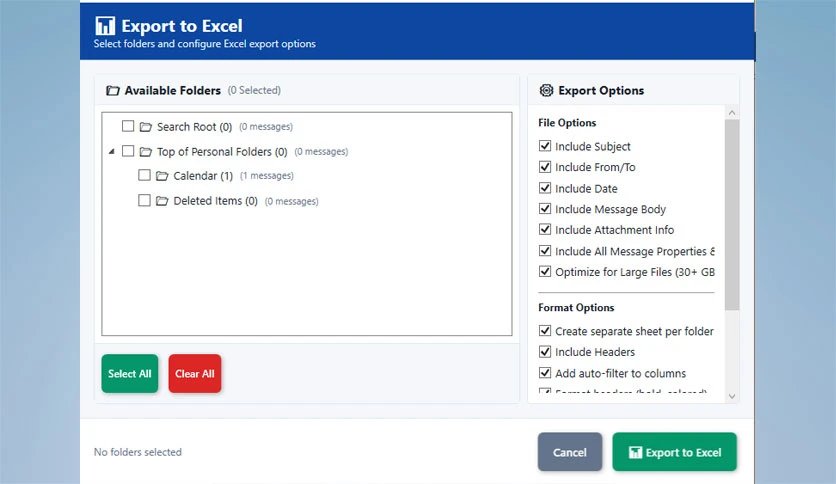Click the Export Options gear icon

[546, 90]
